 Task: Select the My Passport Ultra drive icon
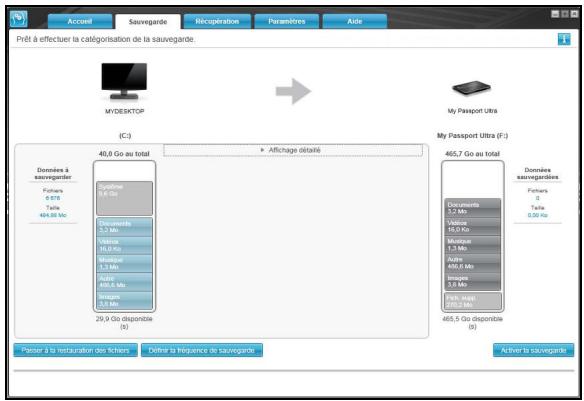(472, 88)
